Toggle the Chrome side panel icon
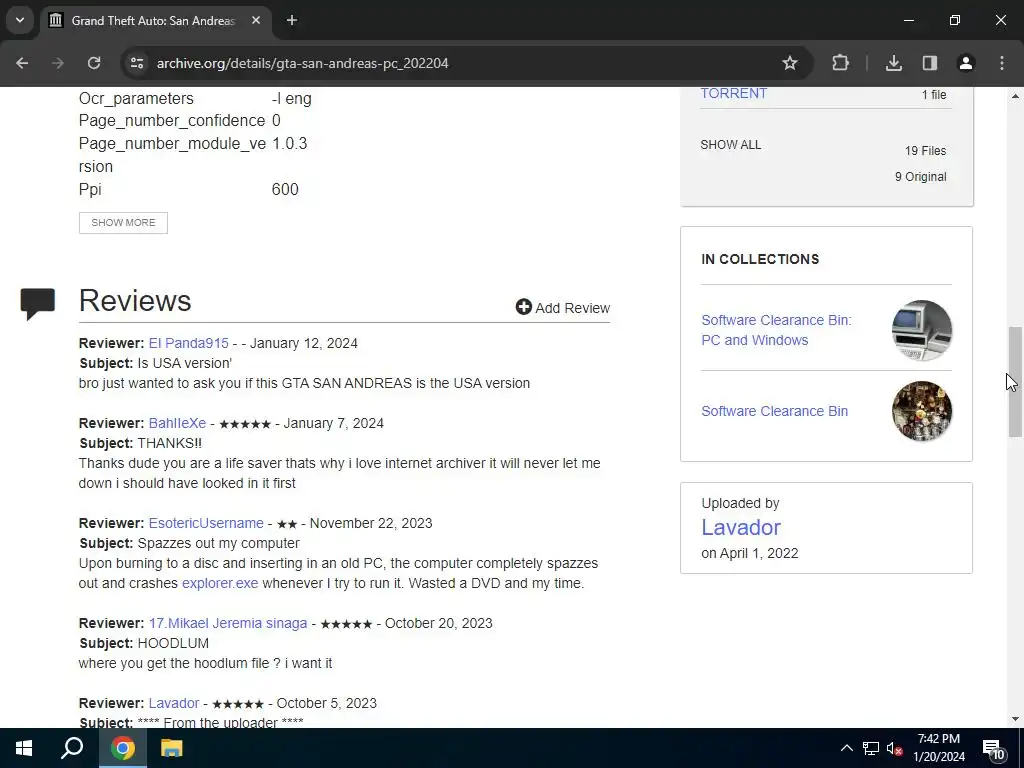The width and height of the screenshot is (1024, 768). click(x=930, y=63)
